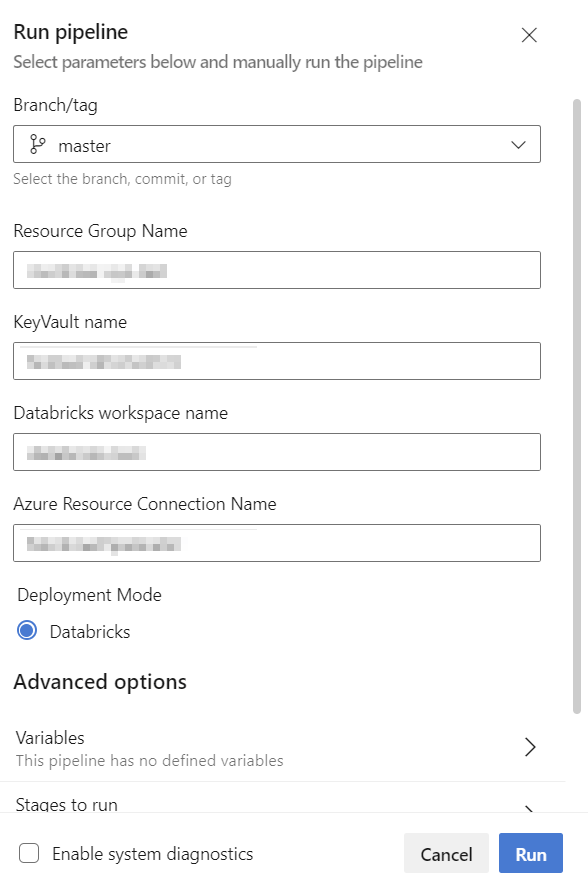
Task: Select the Databricks deployment mode radio
Action: (27, 630)
